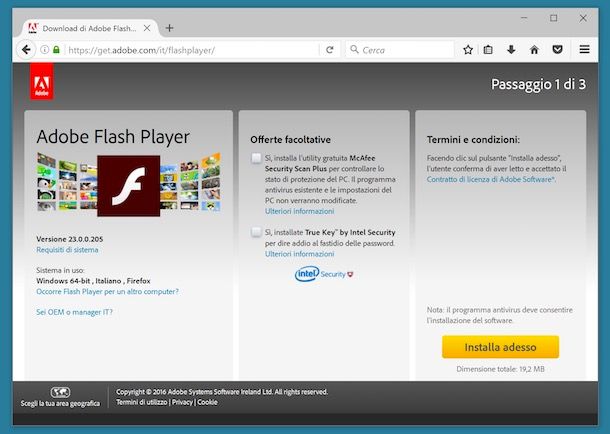Open 'Occorre Flash Player per un altro computer?' link
Screen dimensions: 610x434
point(107,291)
